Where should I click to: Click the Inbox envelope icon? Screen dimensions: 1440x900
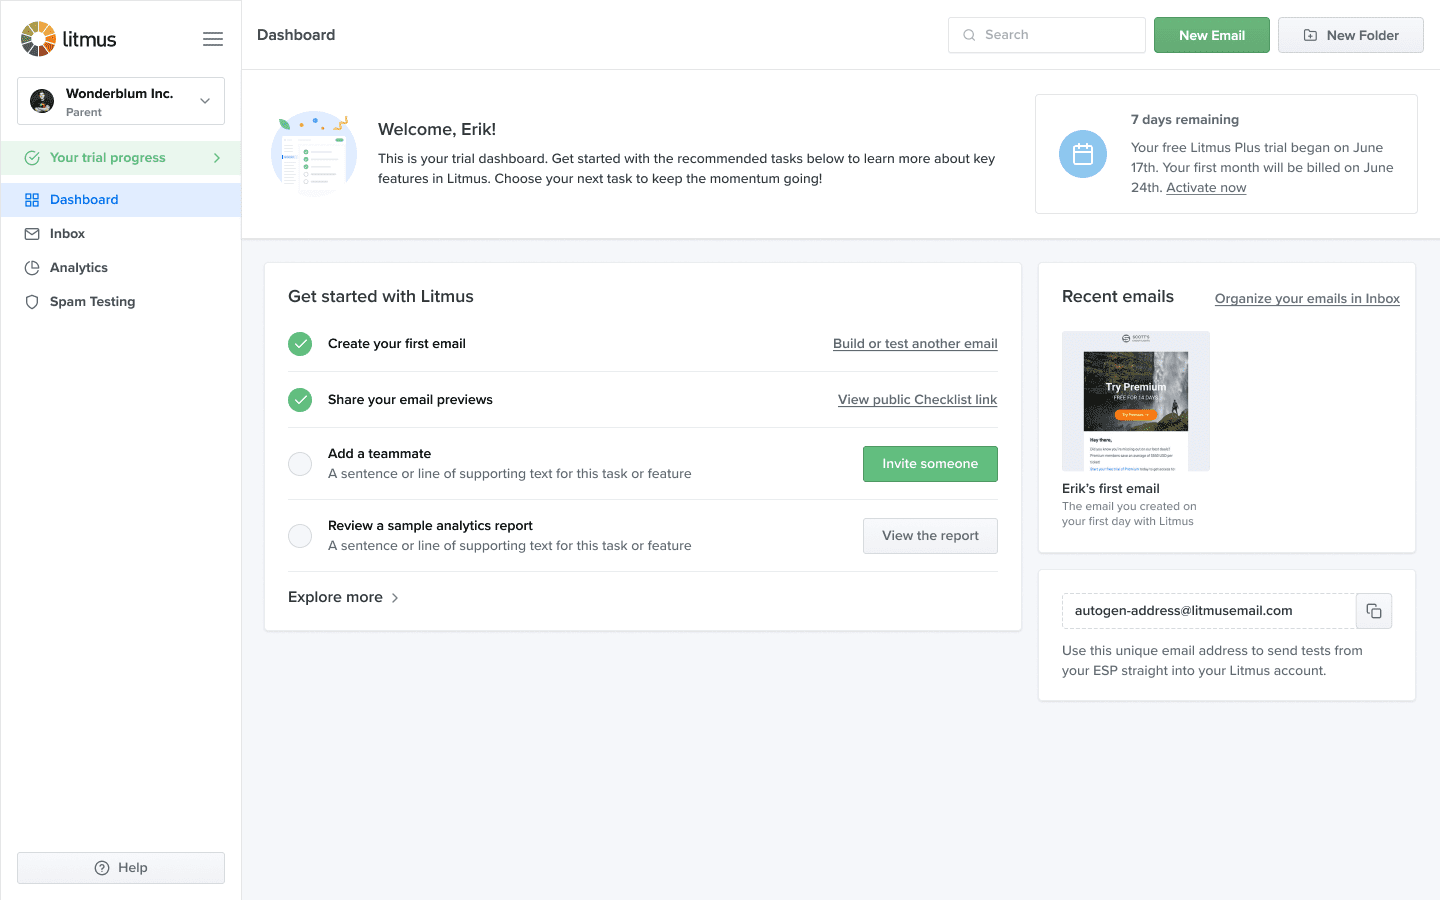point(32,234)
